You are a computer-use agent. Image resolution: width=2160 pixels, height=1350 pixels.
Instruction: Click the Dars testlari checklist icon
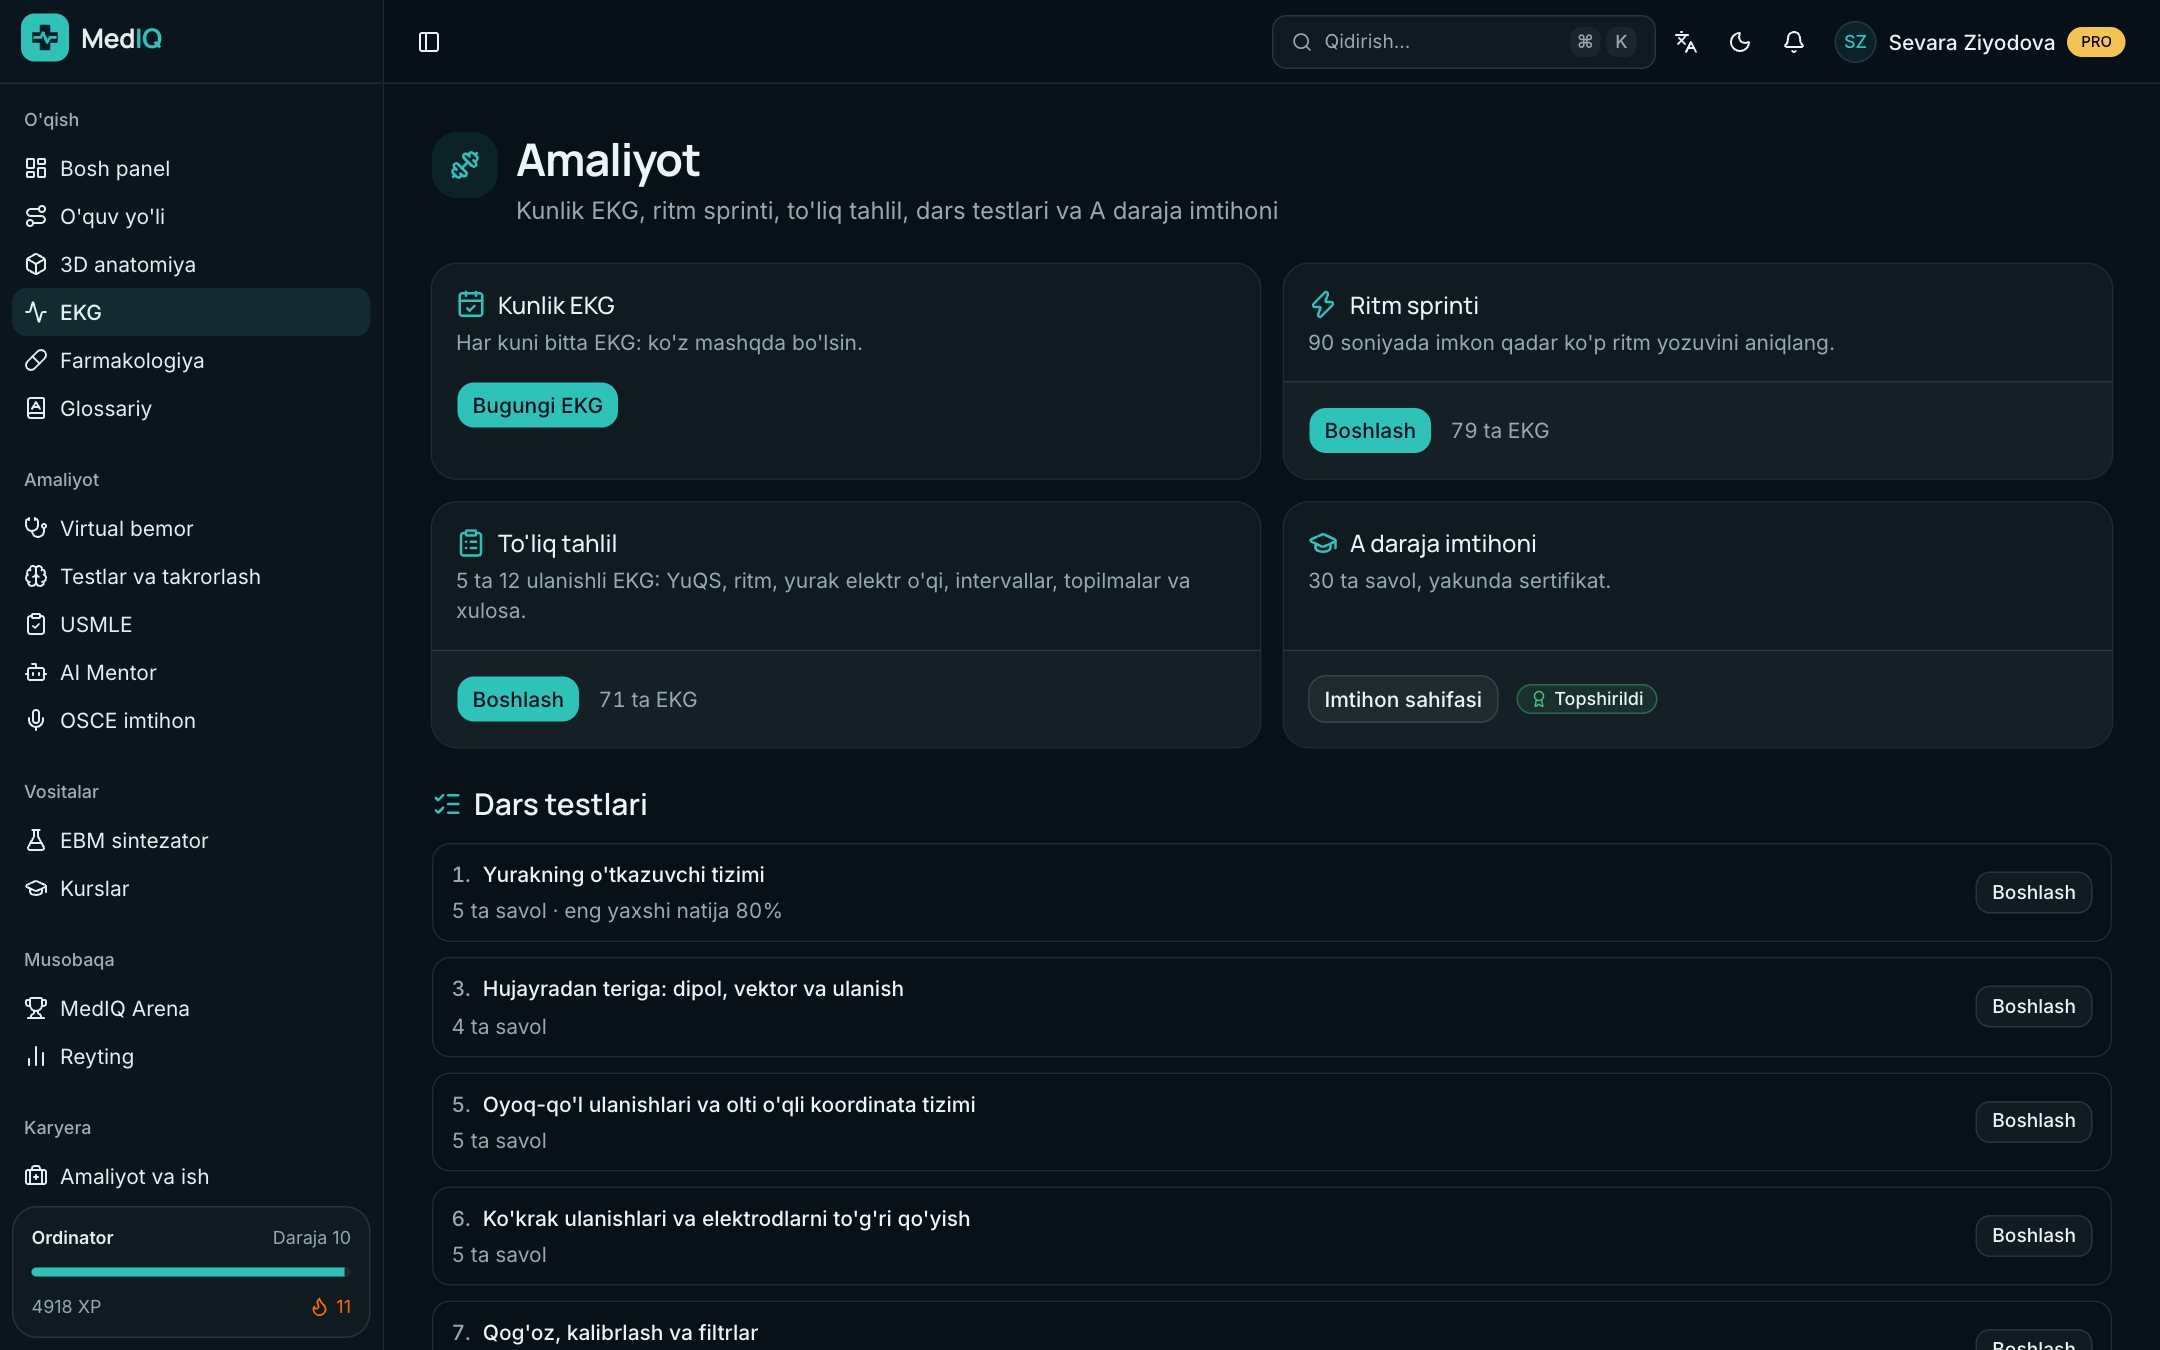pyautogui.click(x=447, y=804)
